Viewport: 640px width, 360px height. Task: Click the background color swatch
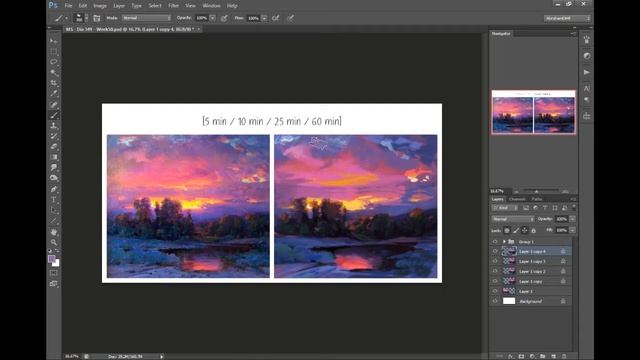tap(57, 264)
